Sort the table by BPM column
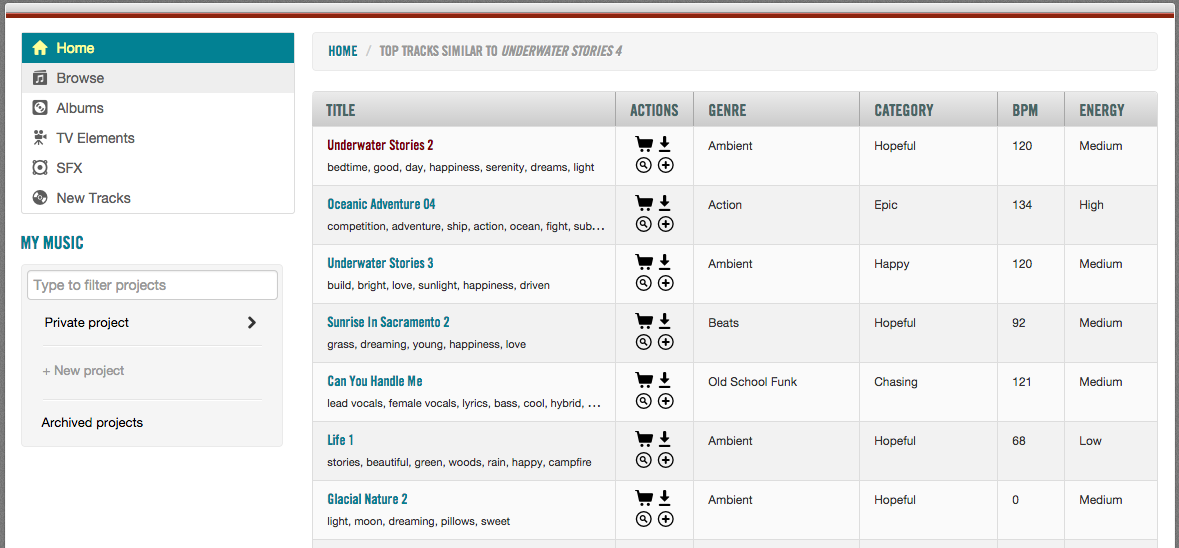The width and height of the screenshot is (1179, 548). tap(1025, 110)
